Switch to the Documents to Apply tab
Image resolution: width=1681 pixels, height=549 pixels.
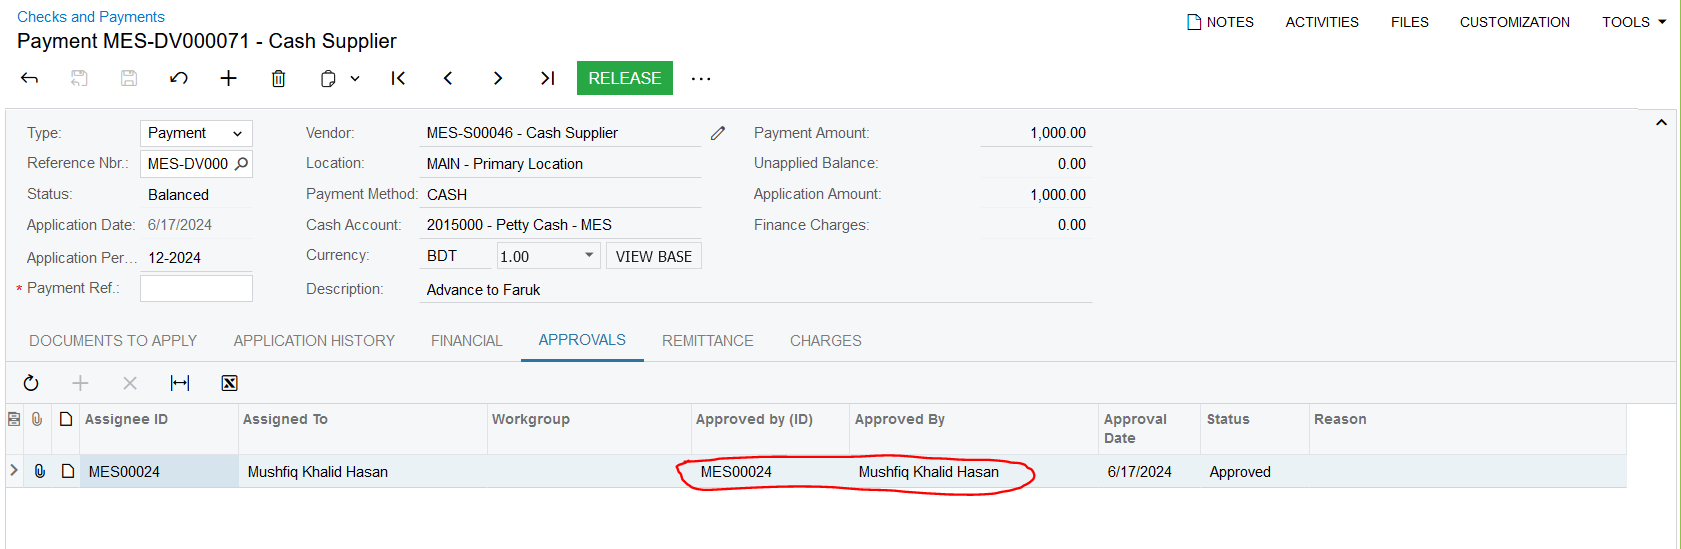tap(113, 341)
